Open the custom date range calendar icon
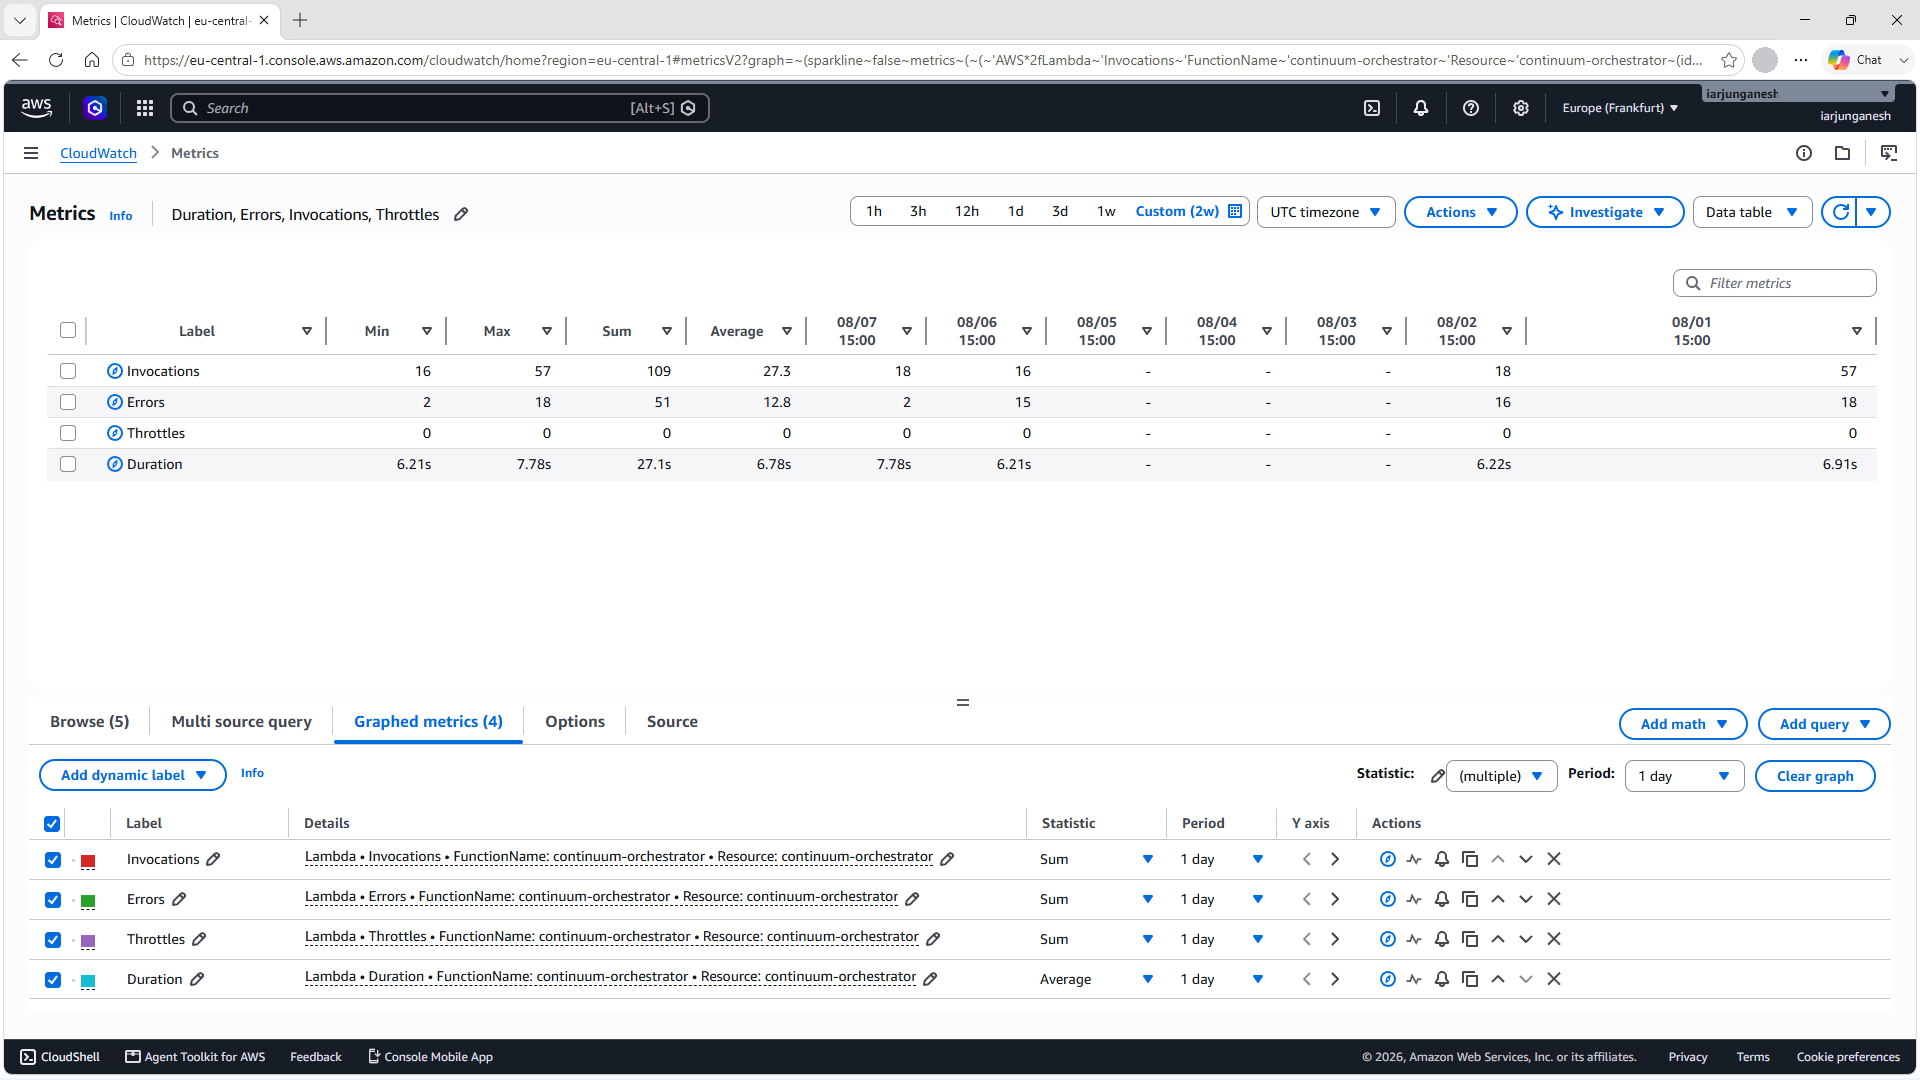The height and width of the screenshot is (1080, 1920). click(x=1235, y=211)
